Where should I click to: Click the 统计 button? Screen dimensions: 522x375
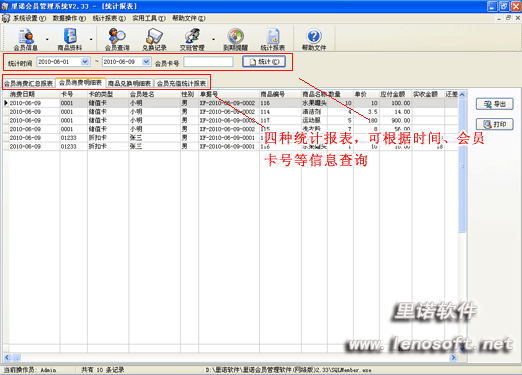264,62
